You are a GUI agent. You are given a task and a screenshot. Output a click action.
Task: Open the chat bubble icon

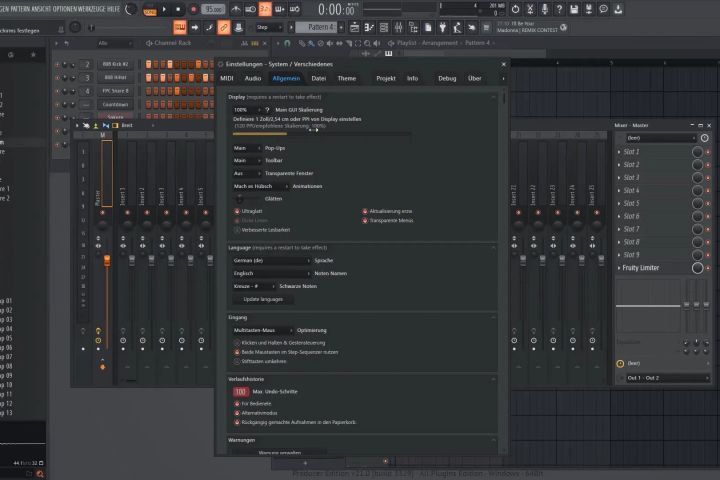(603, 9)
